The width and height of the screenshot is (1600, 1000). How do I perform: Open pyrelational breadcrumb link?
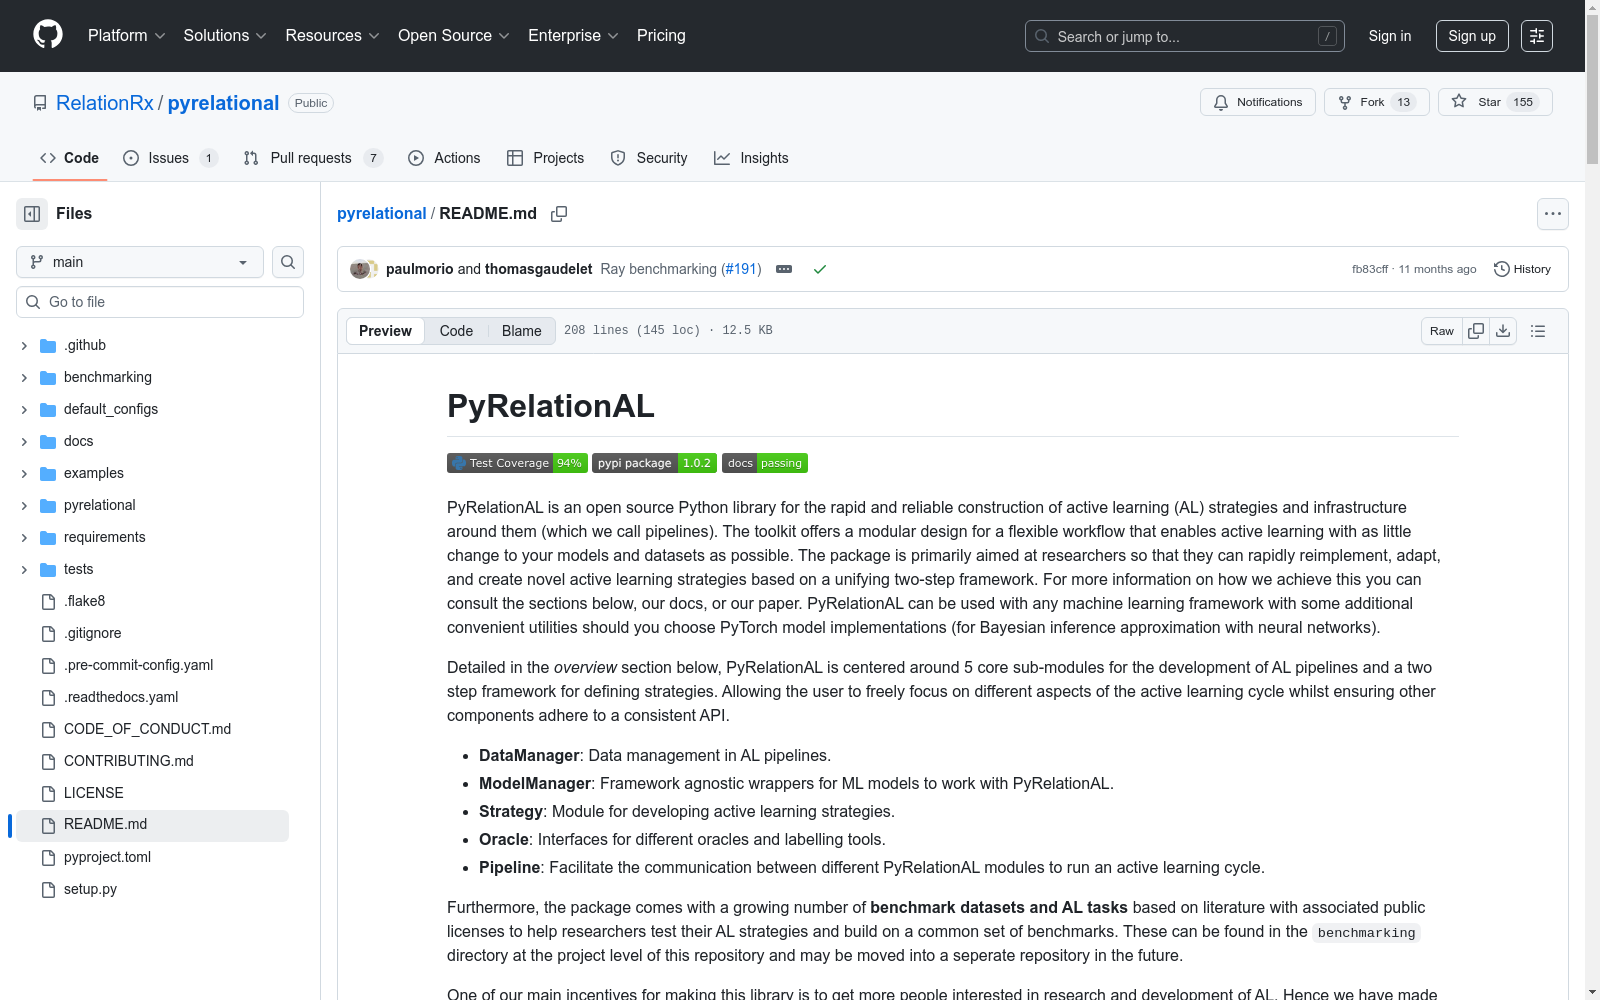click(x=382, y=213)
